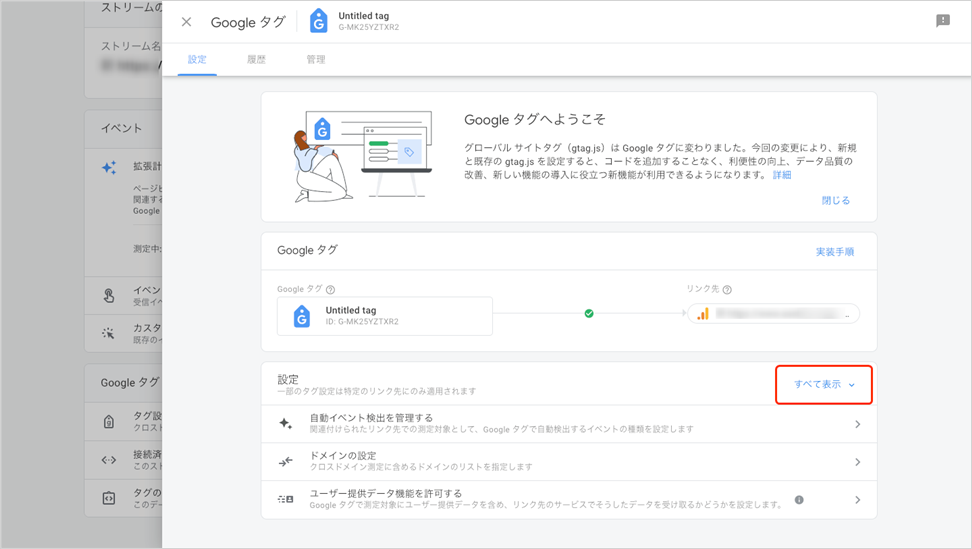Click connected site tags code icon in background
This screenshot has width=972, height=549.
click(108, 460)
